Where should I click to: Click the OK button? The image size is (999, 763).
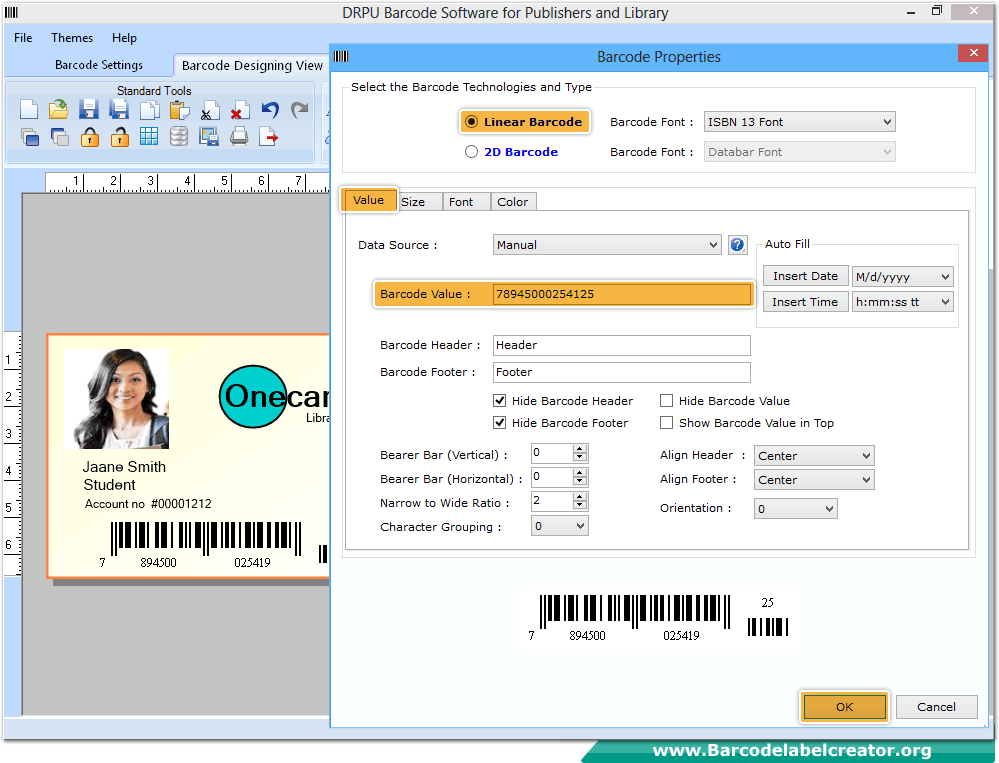click(x=845, y=707)
